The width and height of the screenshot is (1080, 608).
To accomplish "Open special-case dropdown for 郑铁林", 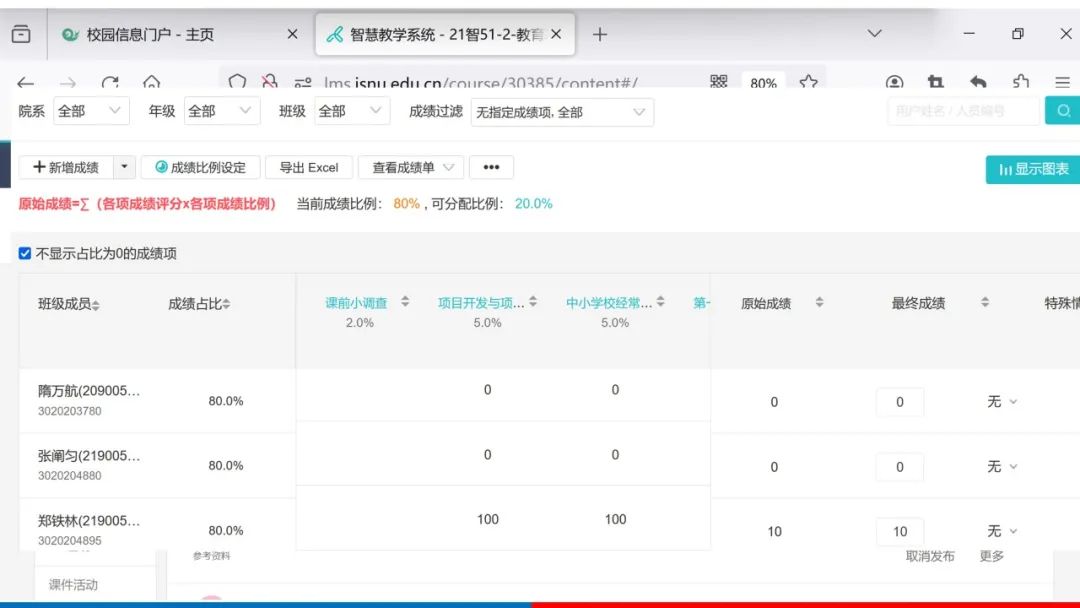I will (1001, 531).
